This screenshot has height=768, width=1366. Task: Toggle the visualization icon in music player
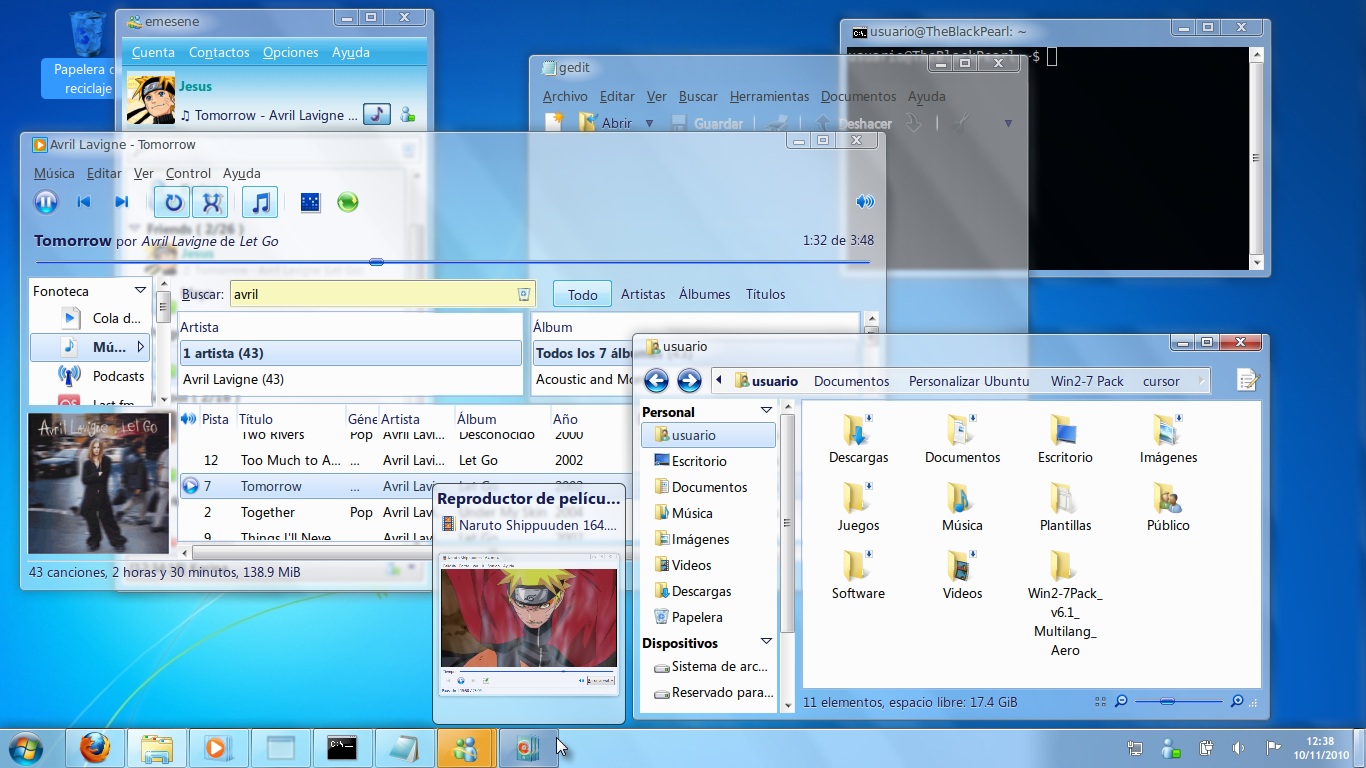coord(310,202)
